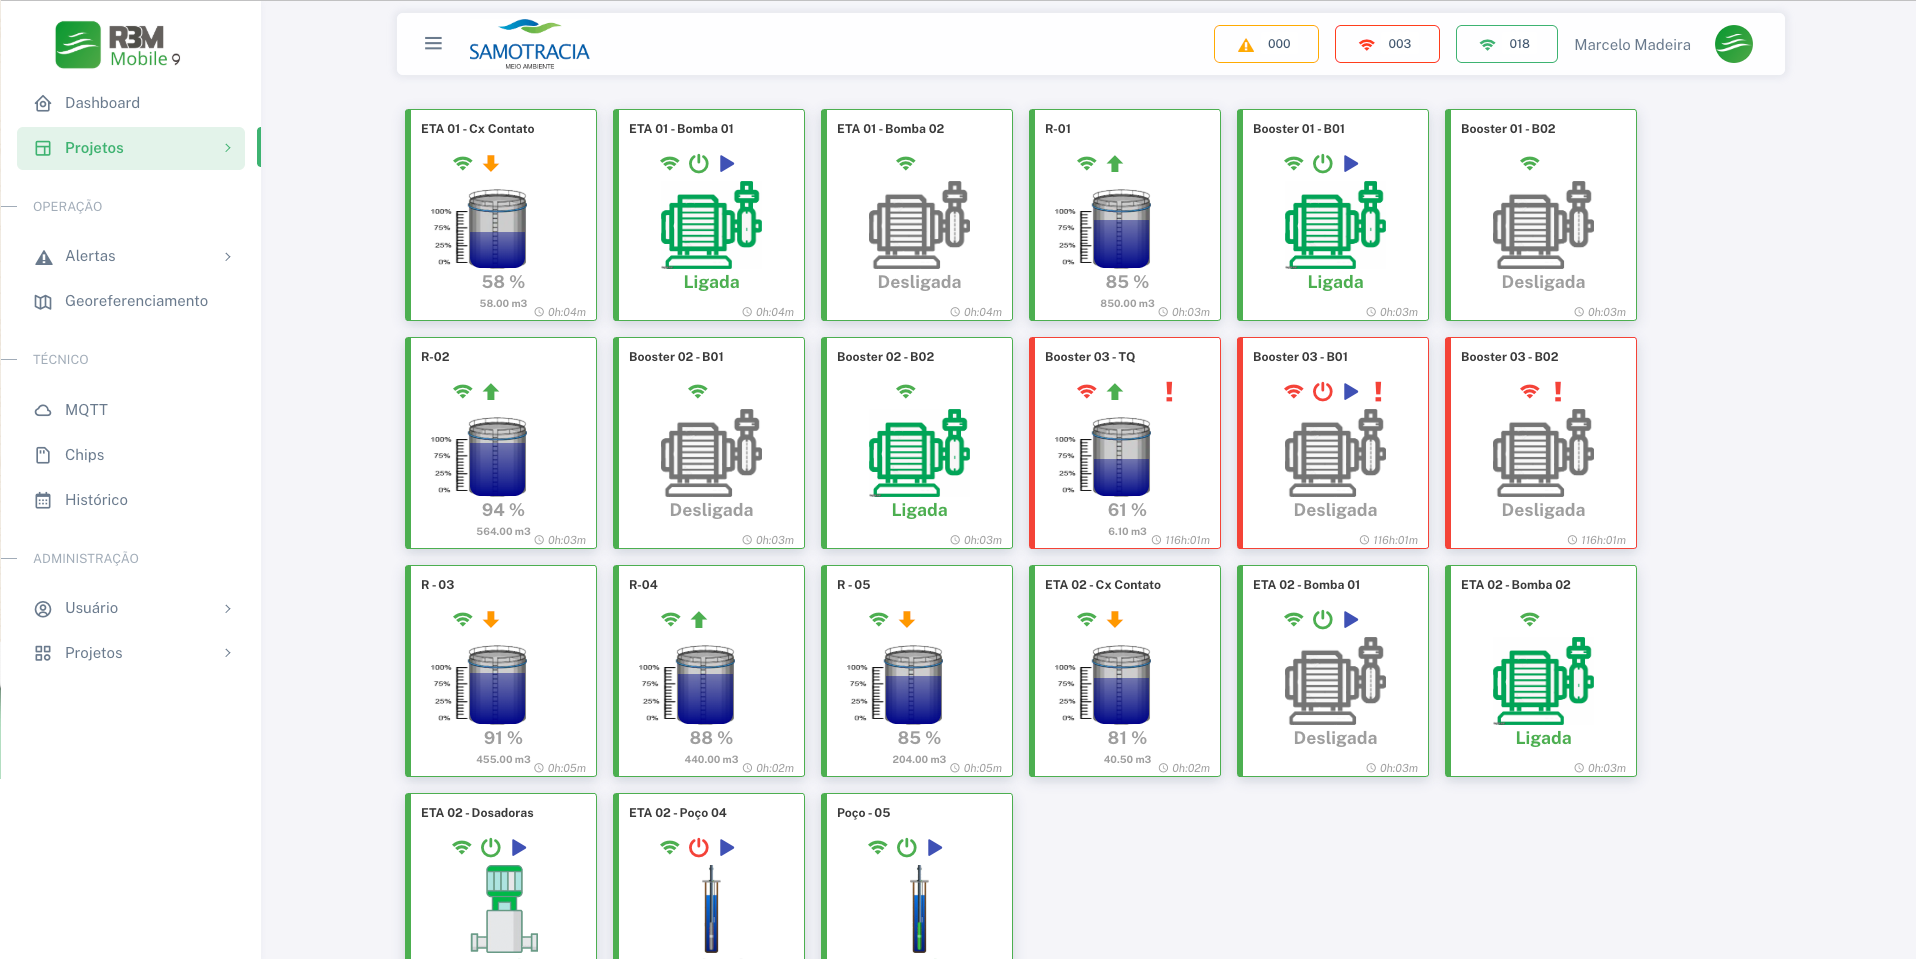Click the red offline devices counter 003

point(1386,44)
